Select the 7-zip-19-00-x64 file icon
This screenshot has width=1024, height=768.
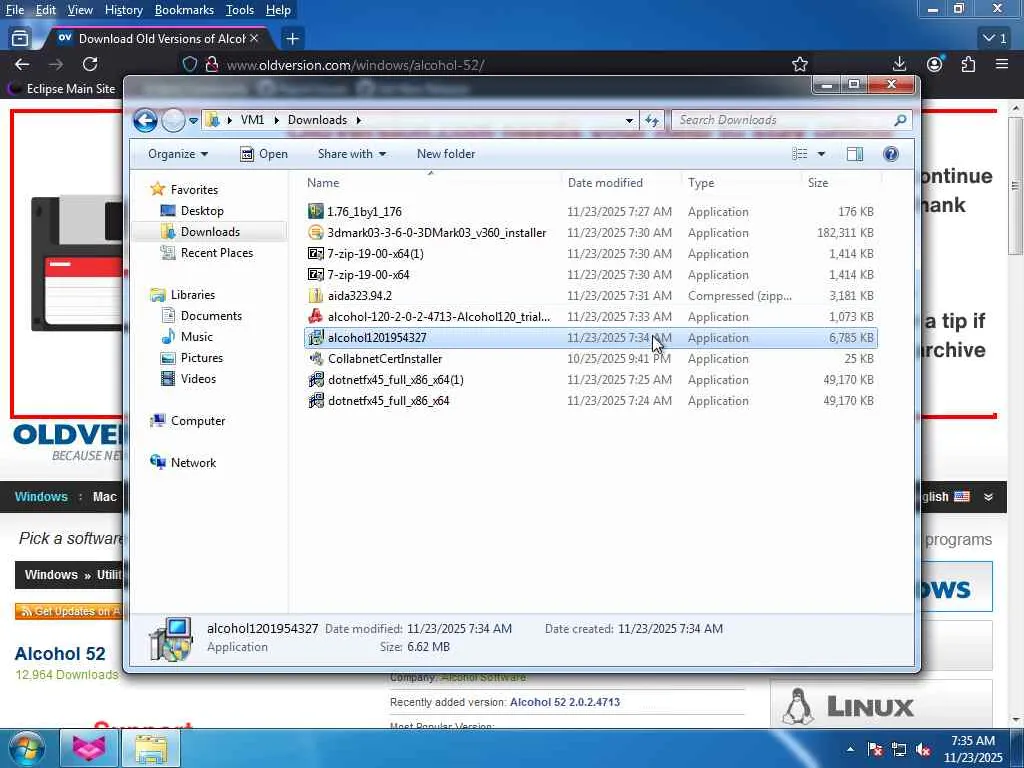pyautogui.click(x=315, y=274)
